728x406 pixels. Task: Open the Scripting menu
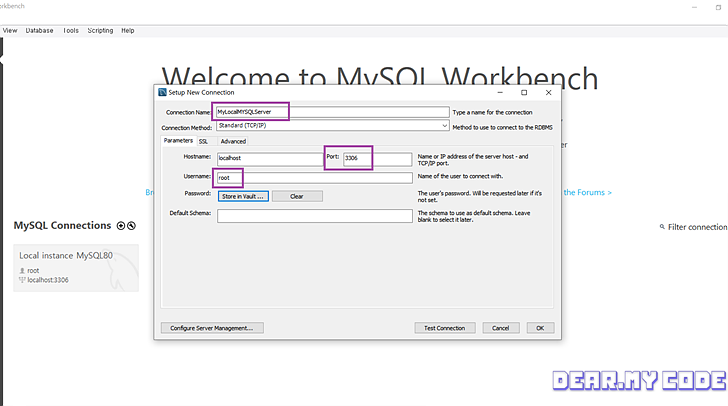(x=100, y=31)
